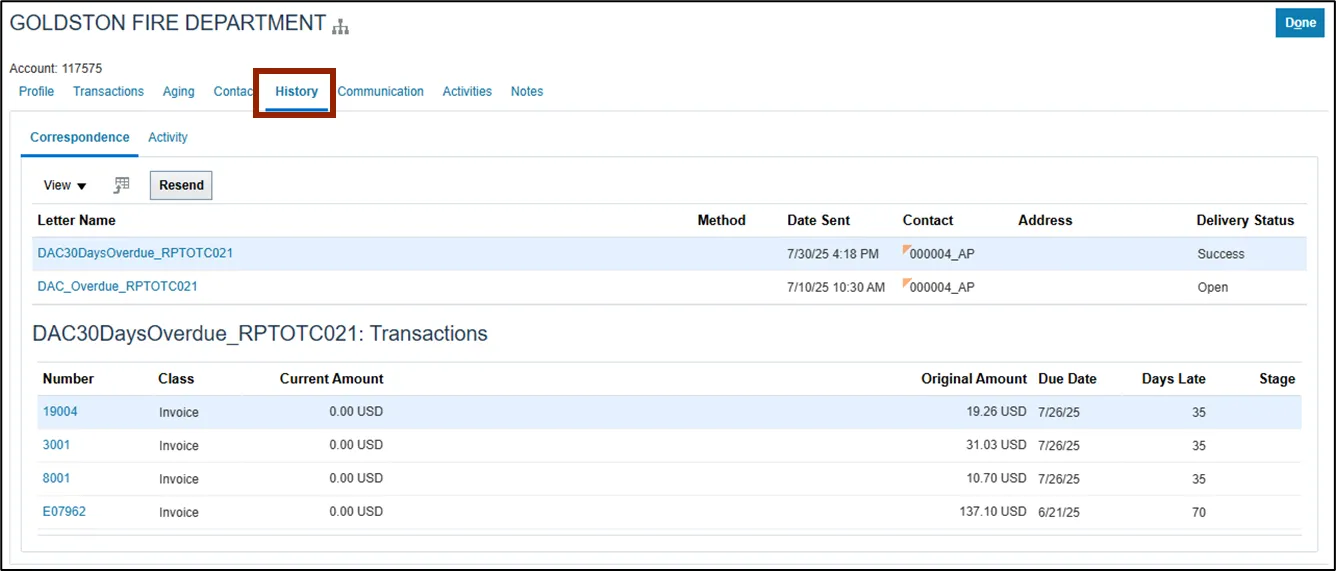This screenshot has height=571, width=1336.
Task: Open invoice number E07962
Action: tap(64, 511)
